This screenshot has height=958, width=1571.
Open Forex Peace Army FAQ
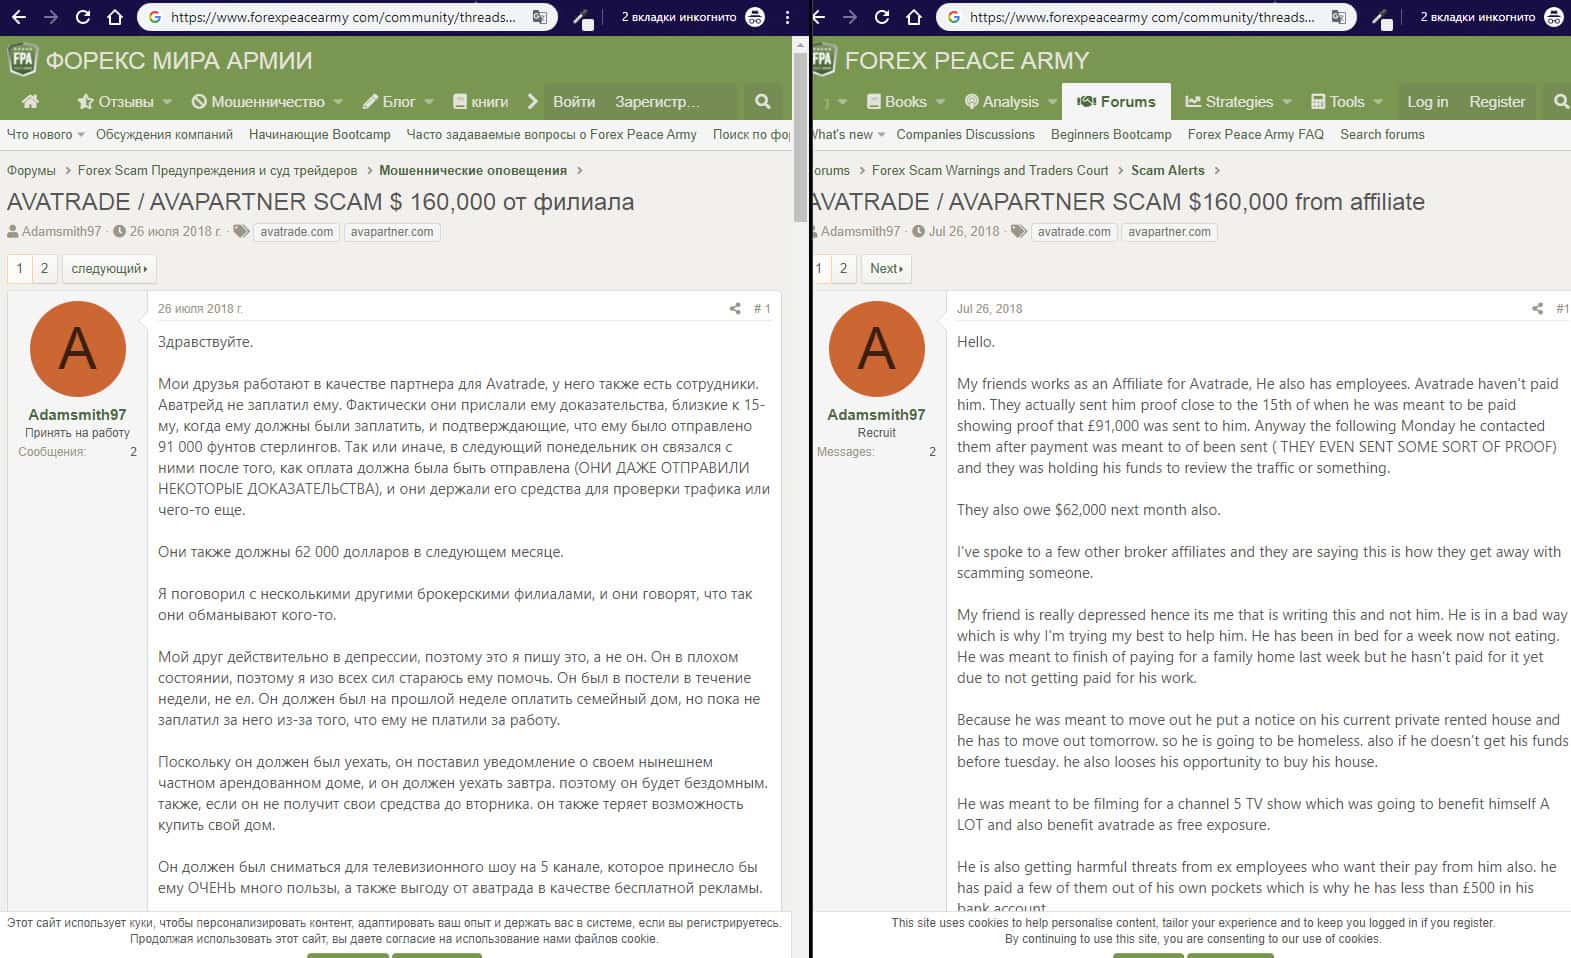click(1256, 134)
